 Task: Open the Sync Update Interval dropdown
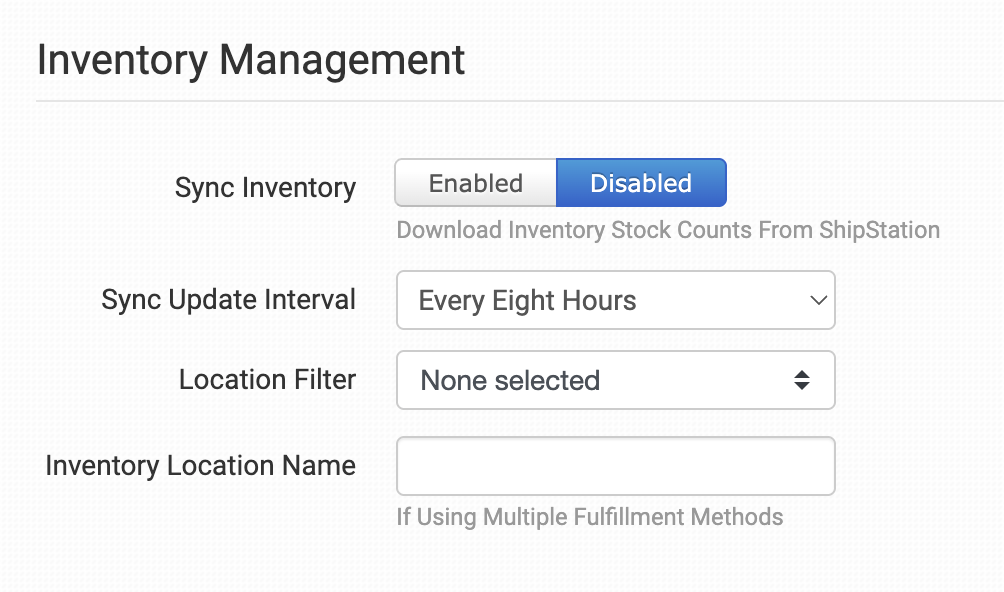coord(615,300)
